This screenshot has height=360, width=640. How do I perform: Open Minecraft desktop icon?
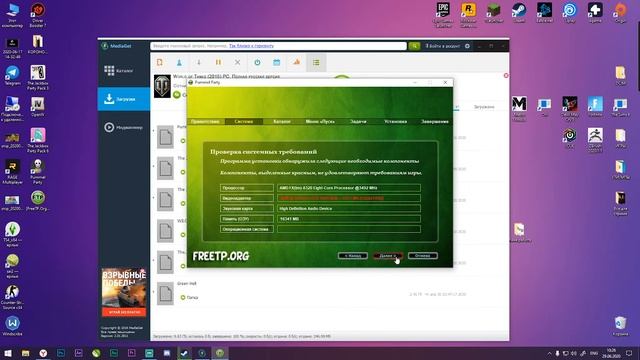(x=494, y=13)
